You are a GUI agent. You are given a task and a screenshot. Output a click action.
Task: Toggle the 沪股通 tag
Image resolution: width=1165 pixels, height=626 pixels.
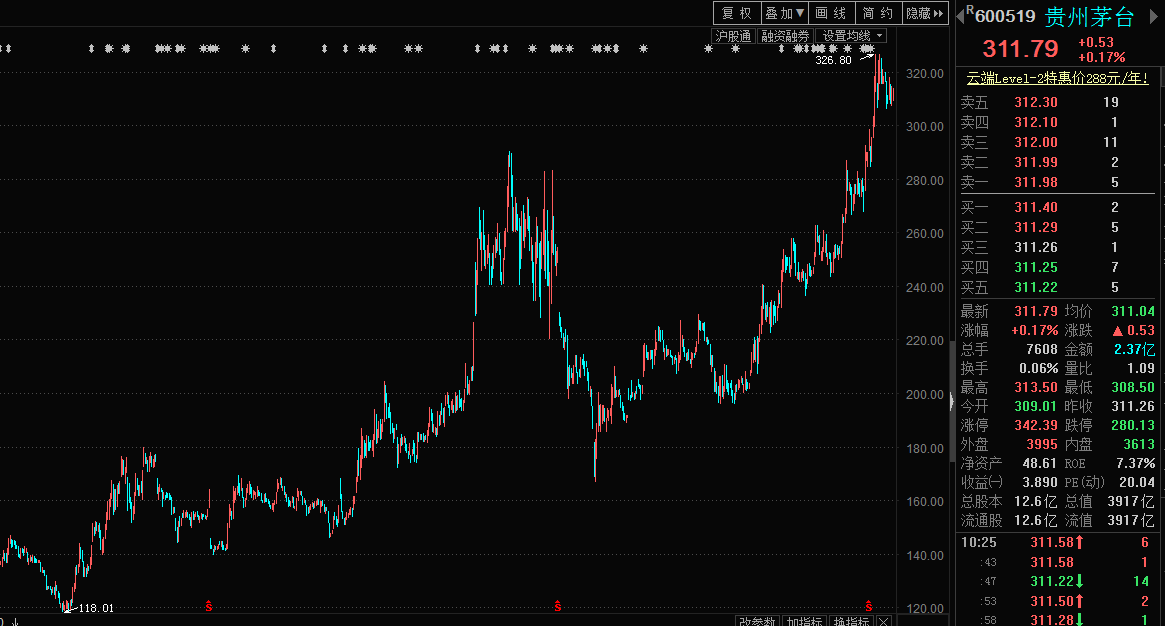733,36
